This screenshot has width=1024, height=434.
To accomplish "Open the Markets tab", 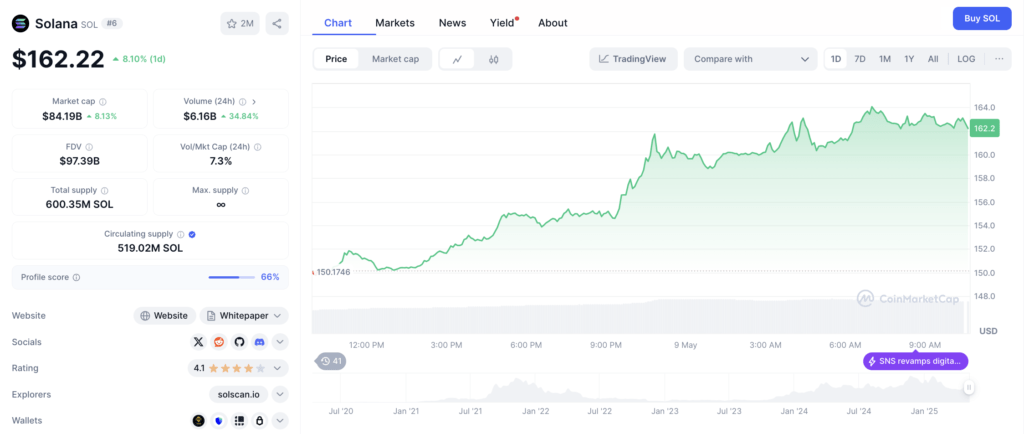I will pos(394,23).
